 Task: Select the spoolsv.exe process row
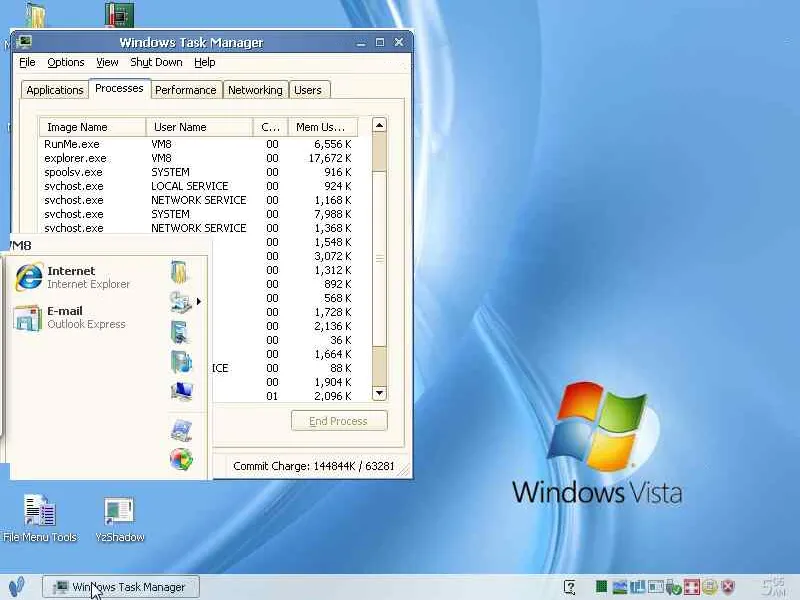point(198,172)
